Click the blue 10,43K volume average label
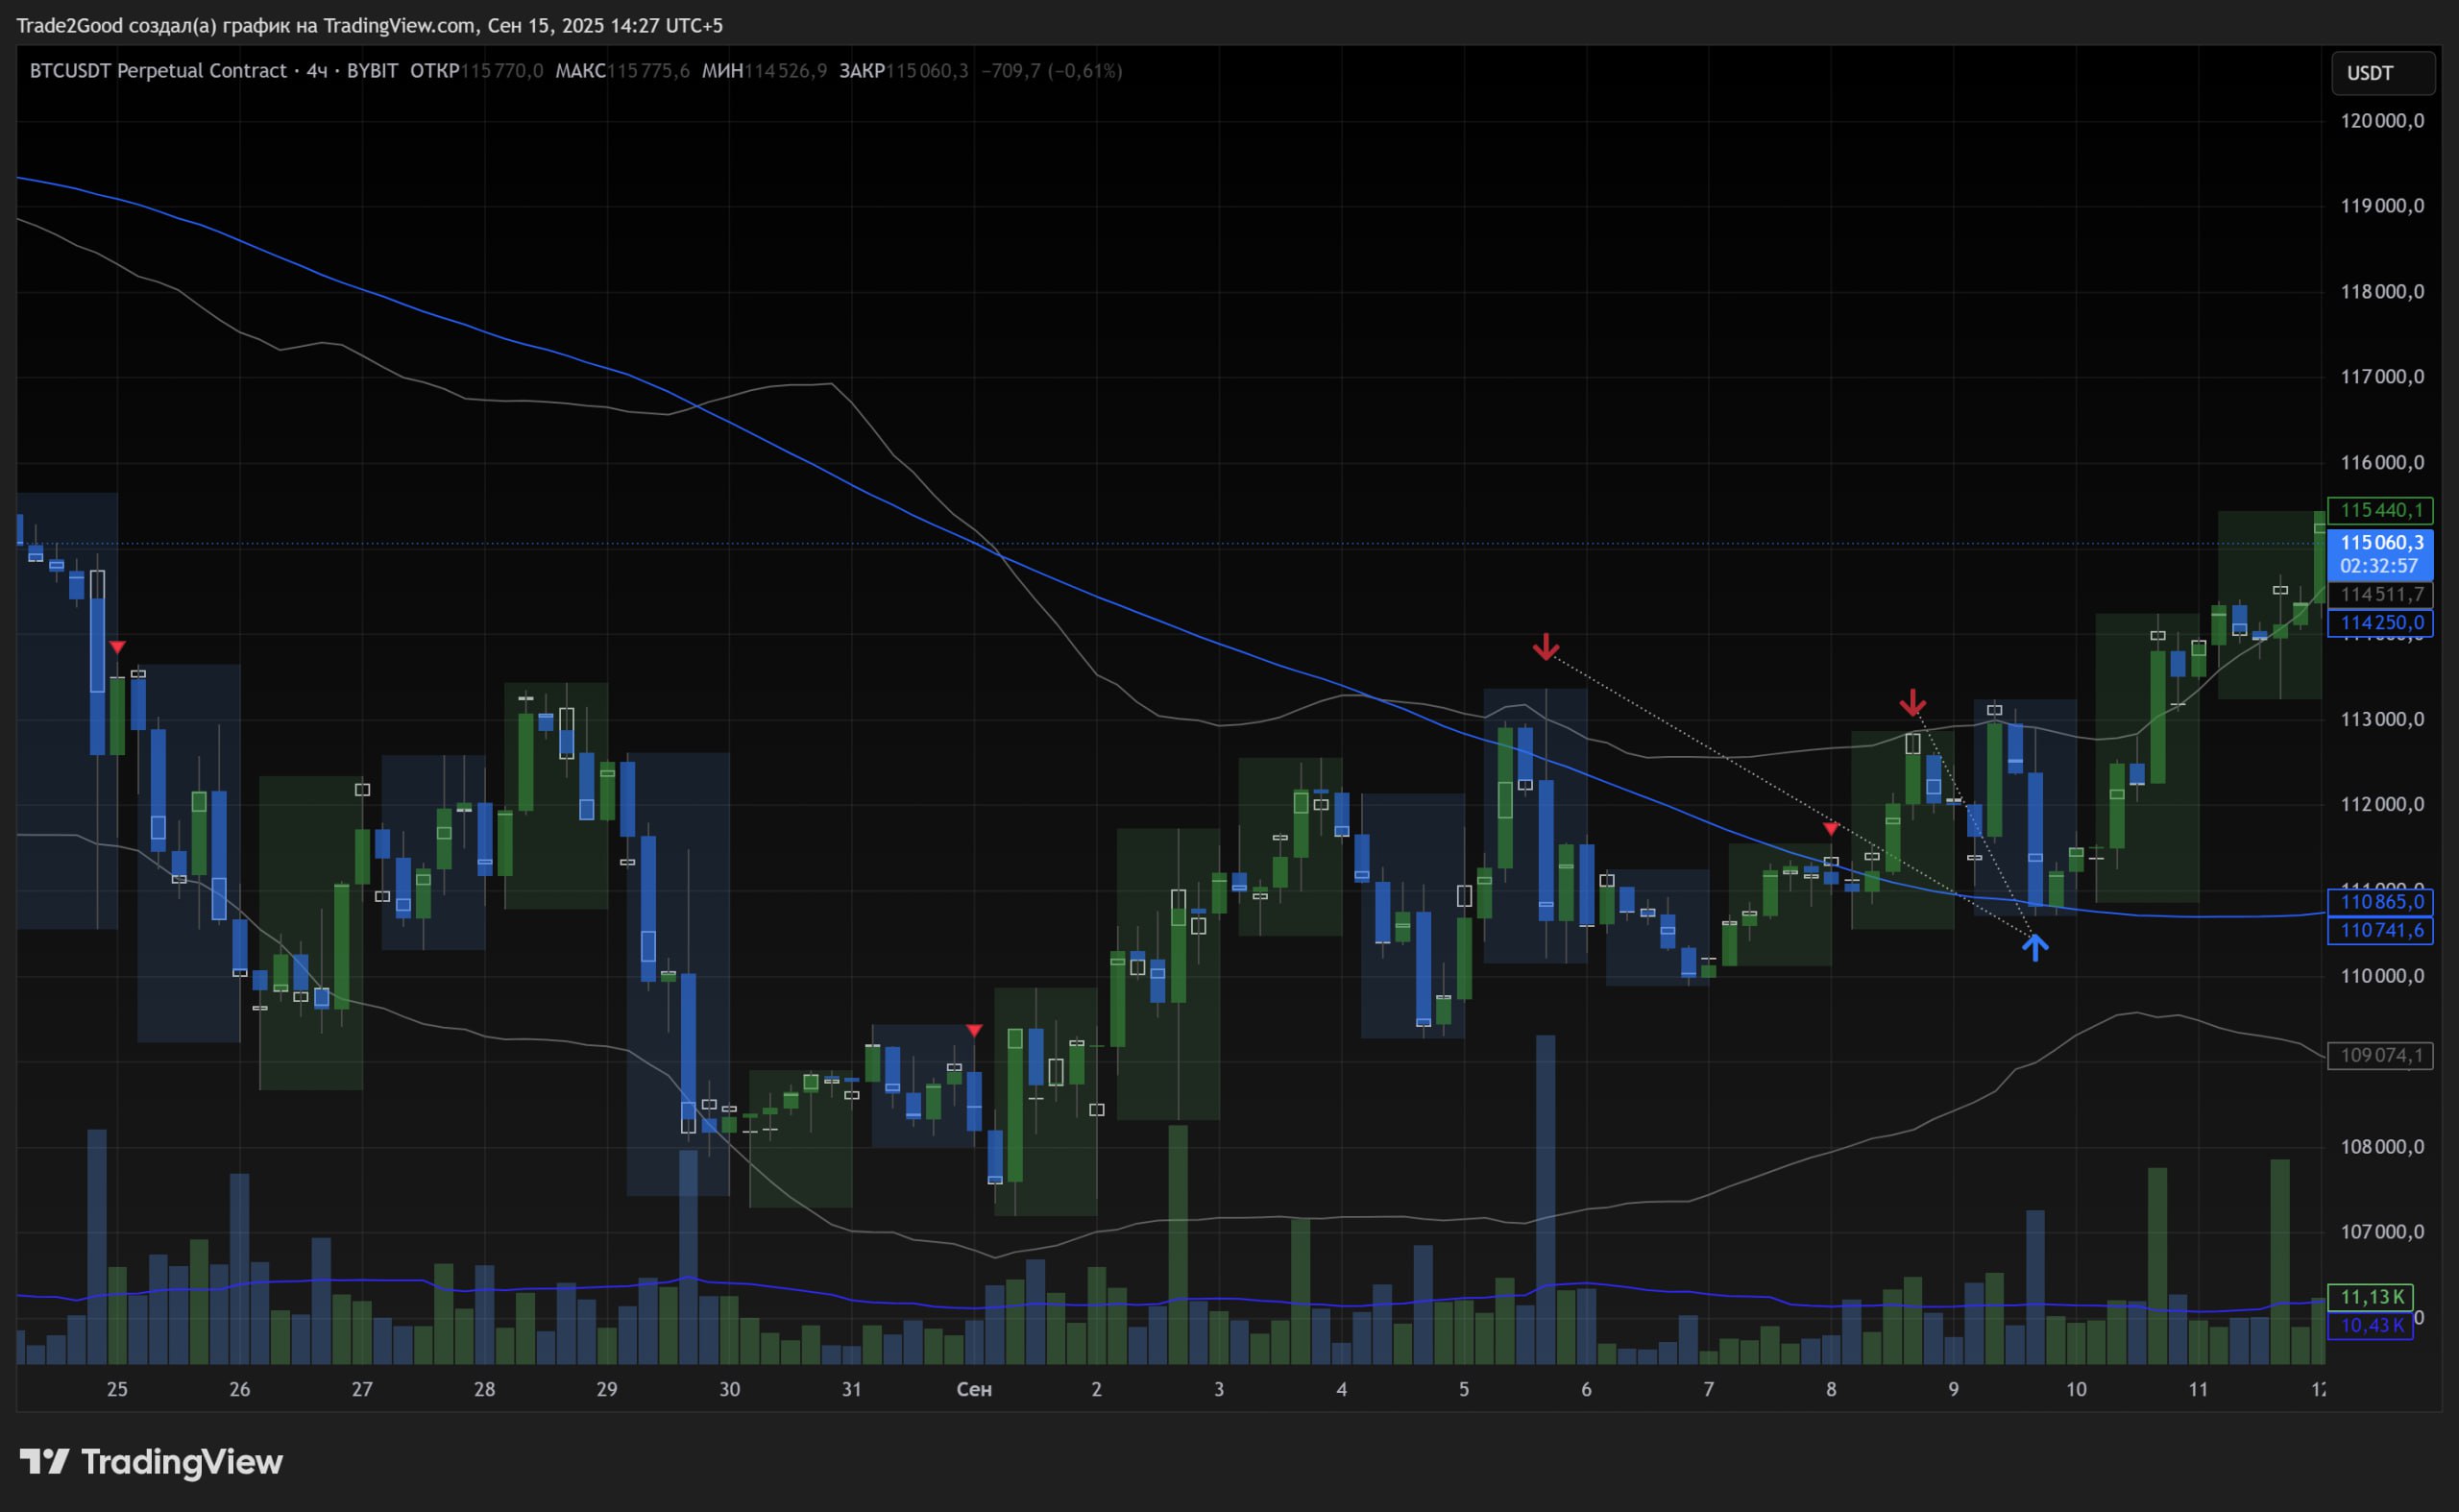The height and width of the screenshot is (1512, 2459). 2370,1325
